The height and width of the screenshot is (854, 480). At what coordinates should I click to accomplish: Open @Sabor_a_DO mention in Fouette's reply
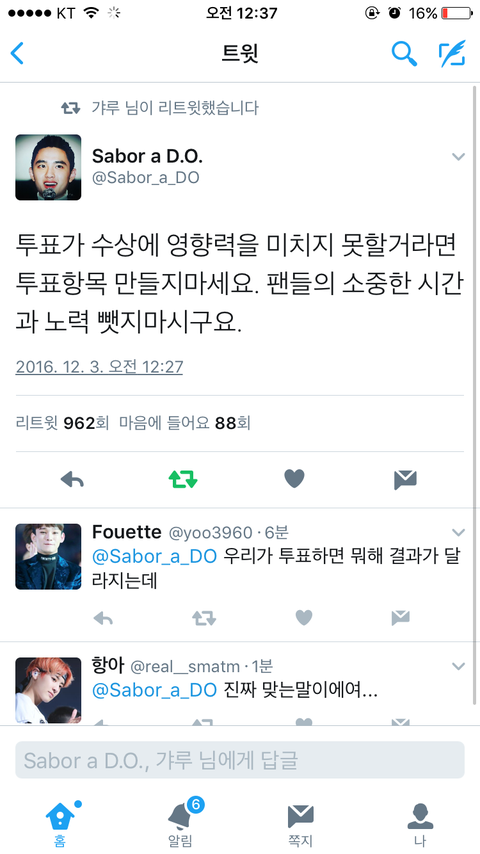tap(155, 557)
